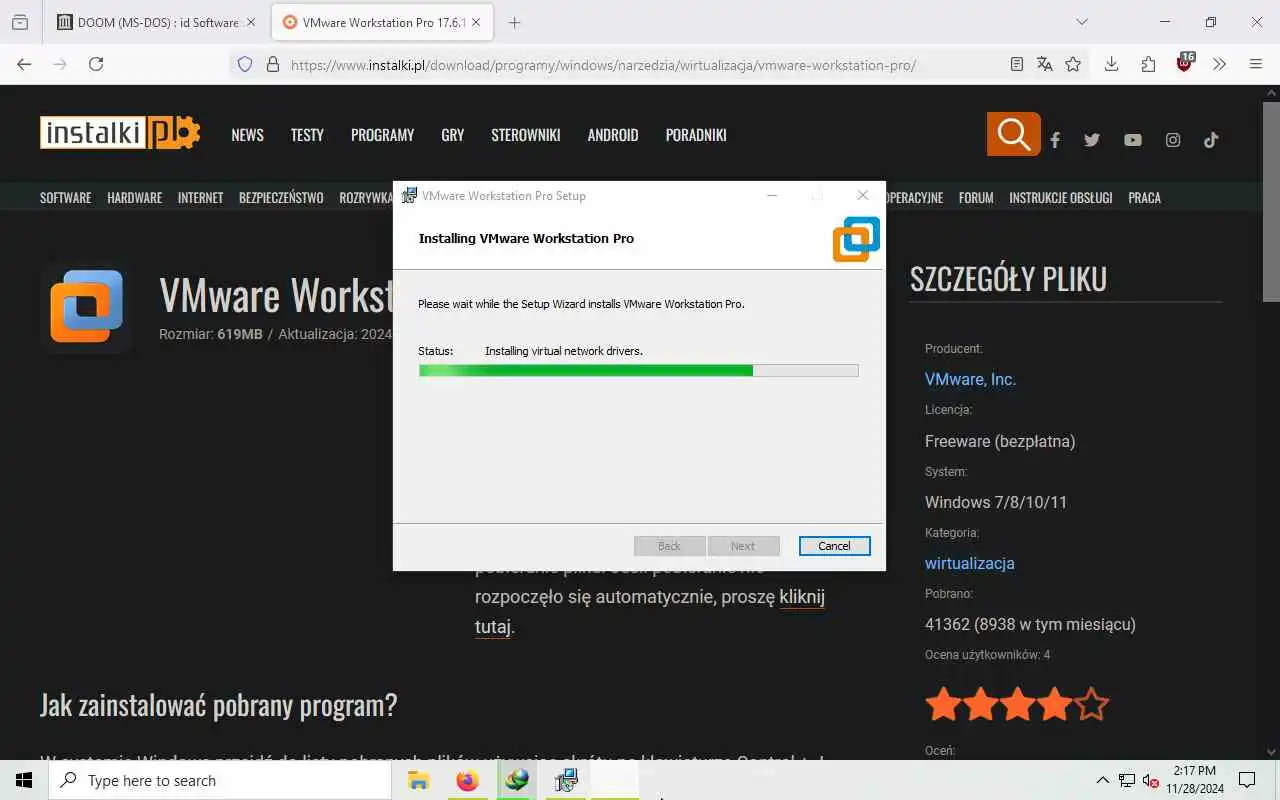Go to the PRACA submenu link

click(1145, 198)
